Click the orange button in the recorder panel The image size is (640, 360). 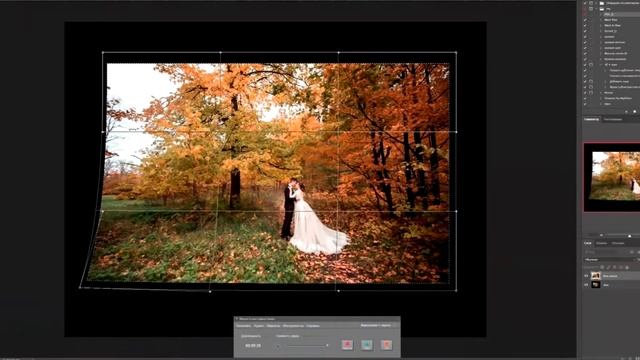coord(386,345)
